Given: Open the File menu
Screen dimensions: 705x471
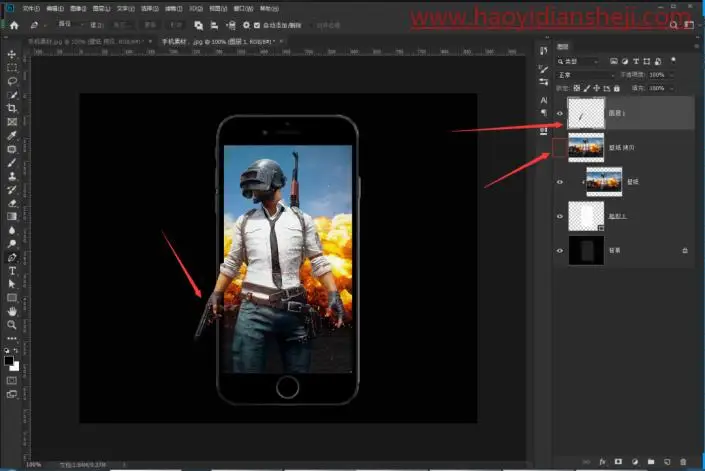Looking at the screenshot, I should pos(31,9).
